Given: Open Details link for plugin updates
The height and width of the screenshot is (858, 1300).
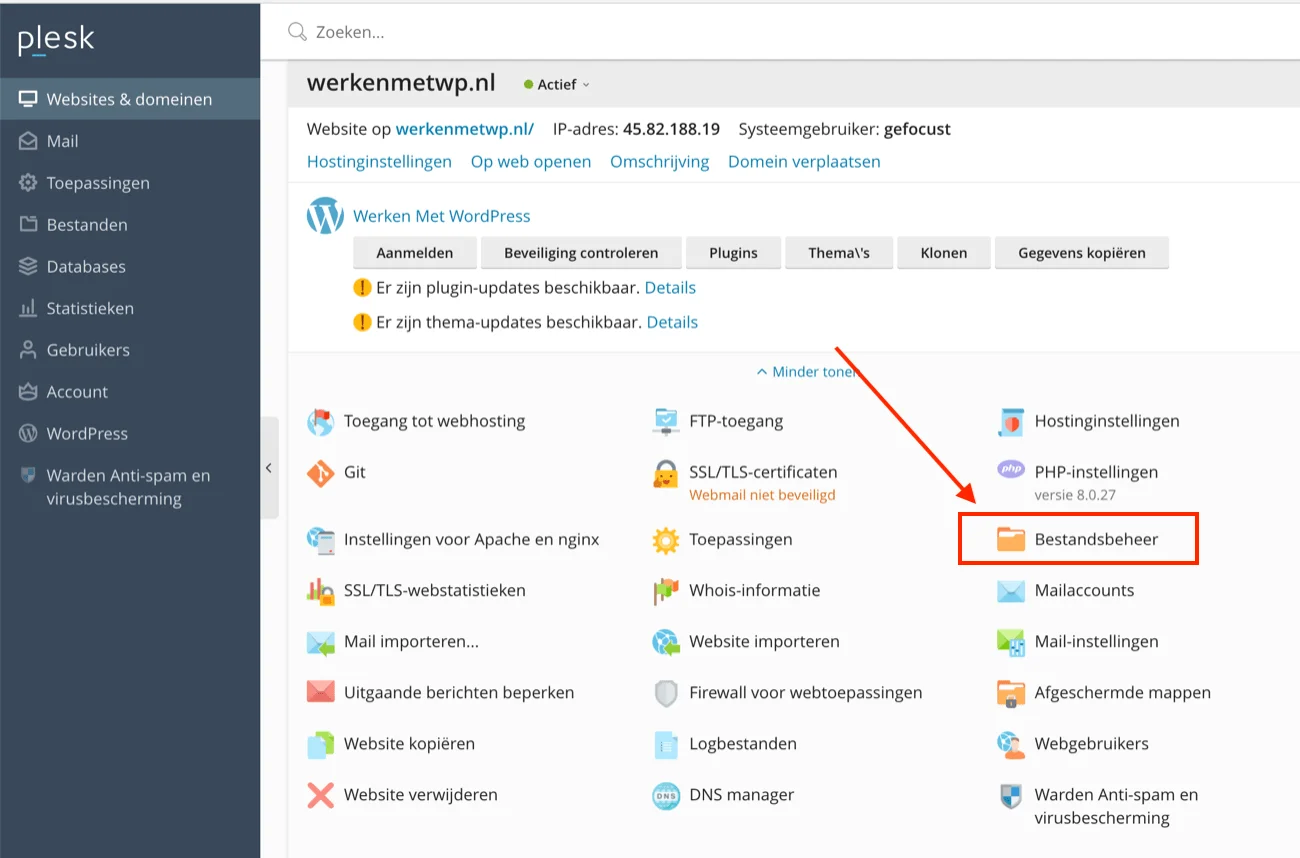Looking at the screenshot, I should pos(670,288).
